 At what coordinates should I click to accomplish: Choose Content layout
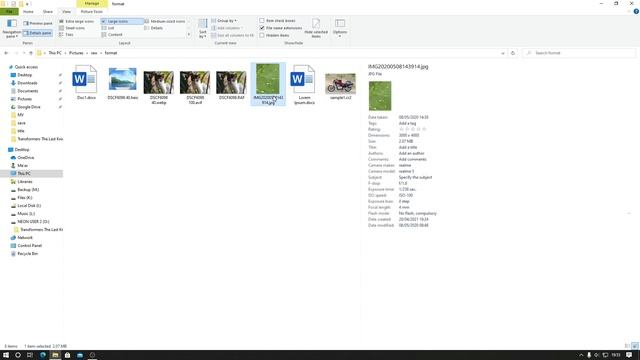pyautogui.click(x=112, y=35)
